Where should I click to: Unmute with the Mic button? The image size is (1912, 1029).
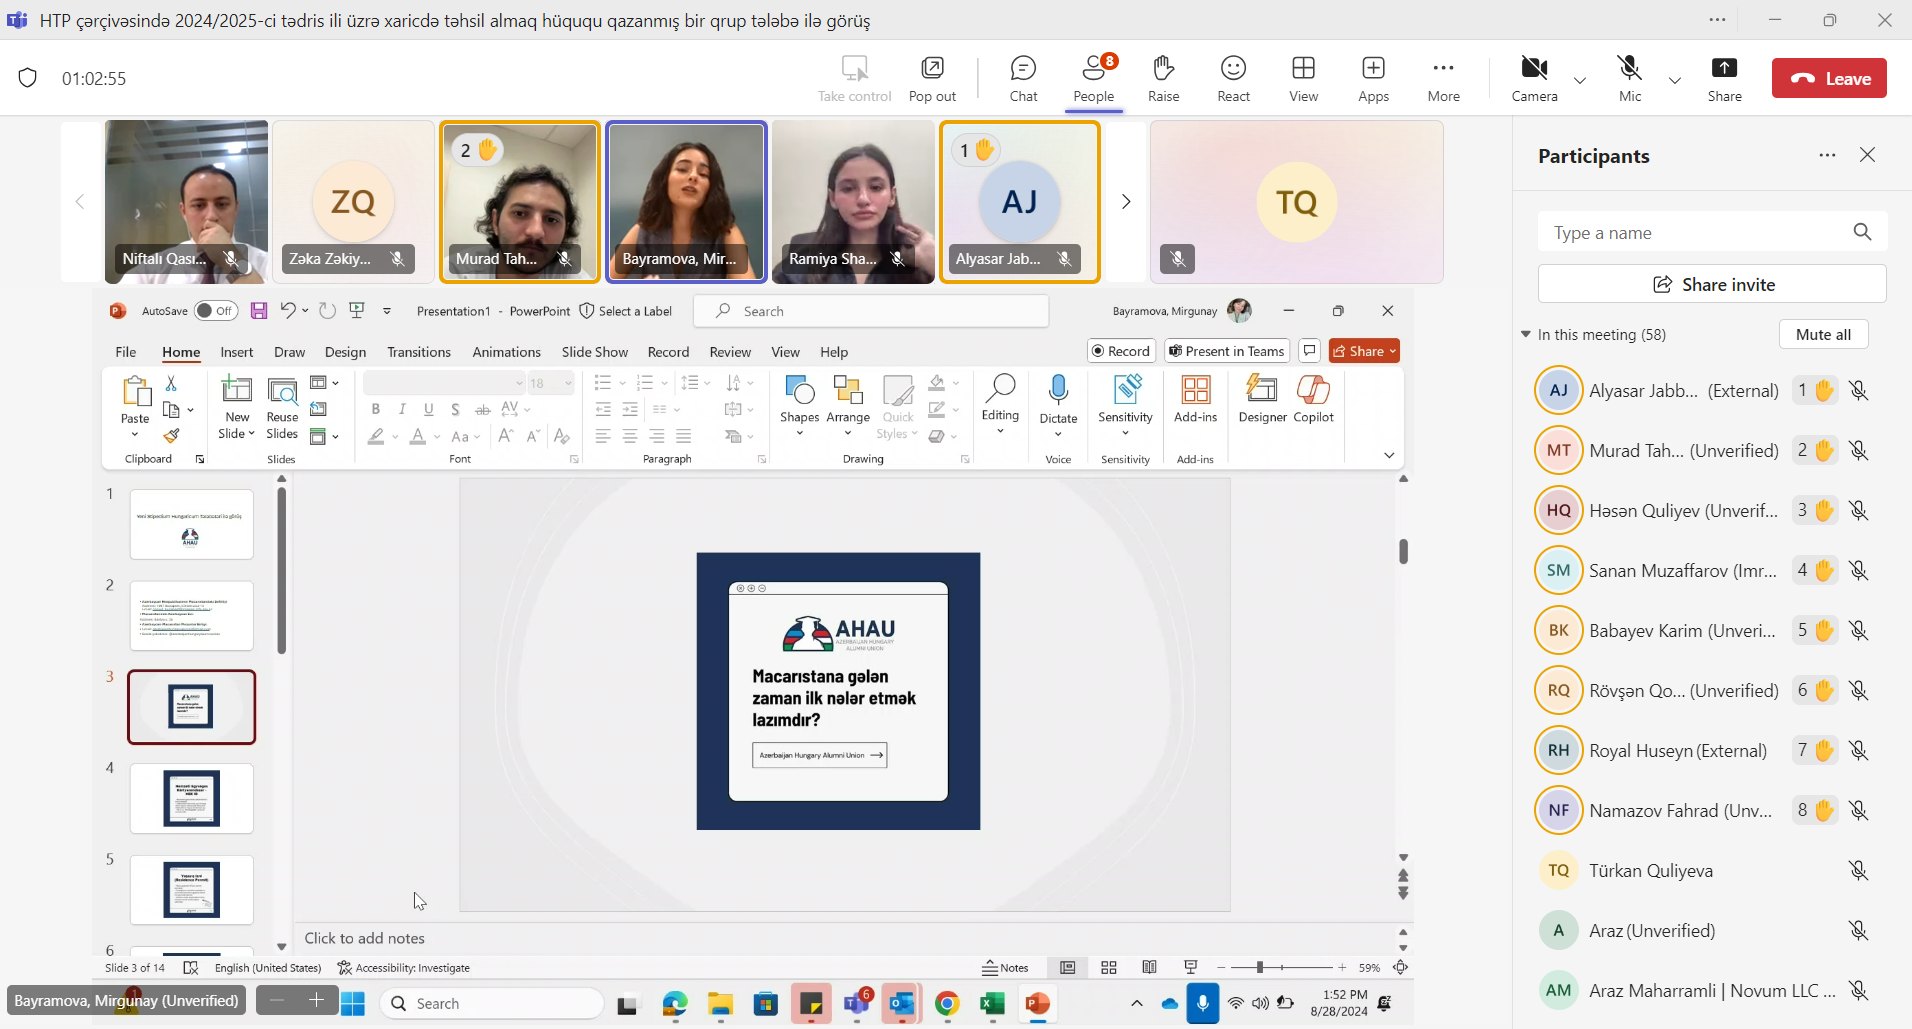[x=1630, y=78]
